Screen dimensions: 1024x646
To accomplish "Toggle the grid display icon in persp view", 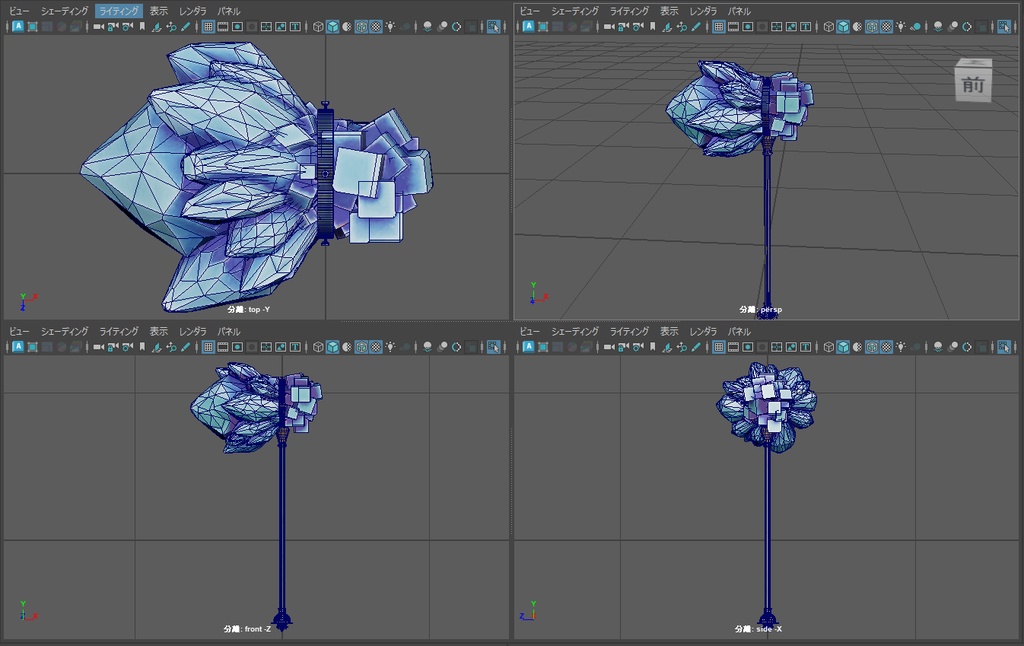I will tap(720, 28).
